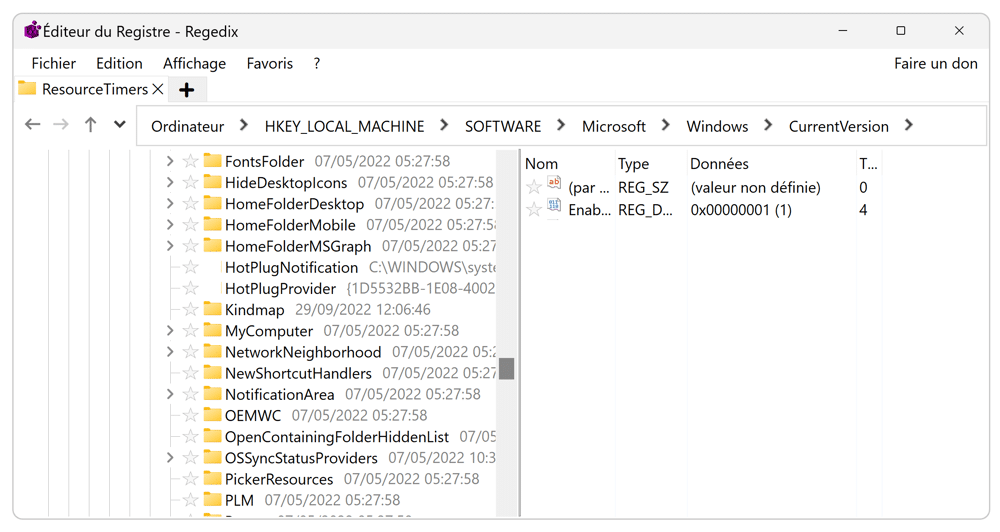The image size is (1000, 532).
Task: Open the Affichage menu
Action: tap(195, 63)
